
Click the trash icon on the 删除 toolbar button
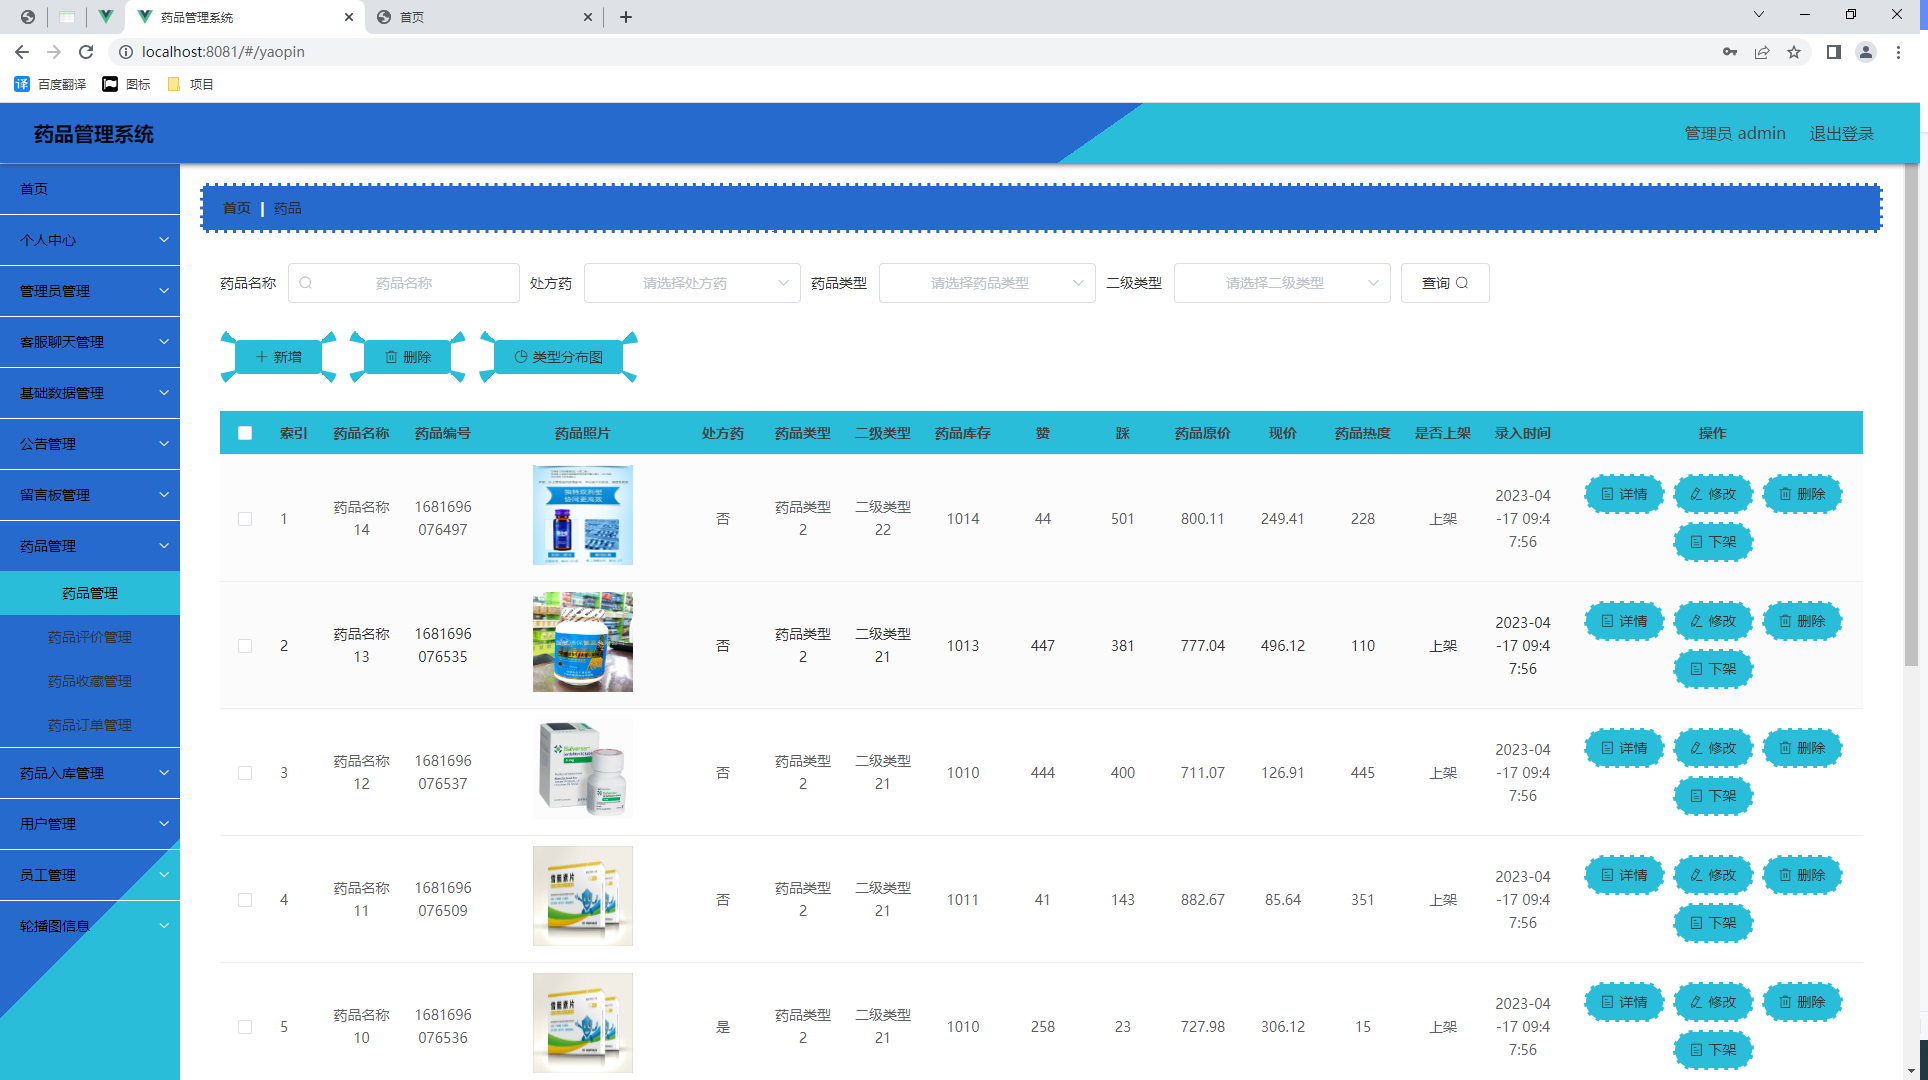tap(391, 356)
